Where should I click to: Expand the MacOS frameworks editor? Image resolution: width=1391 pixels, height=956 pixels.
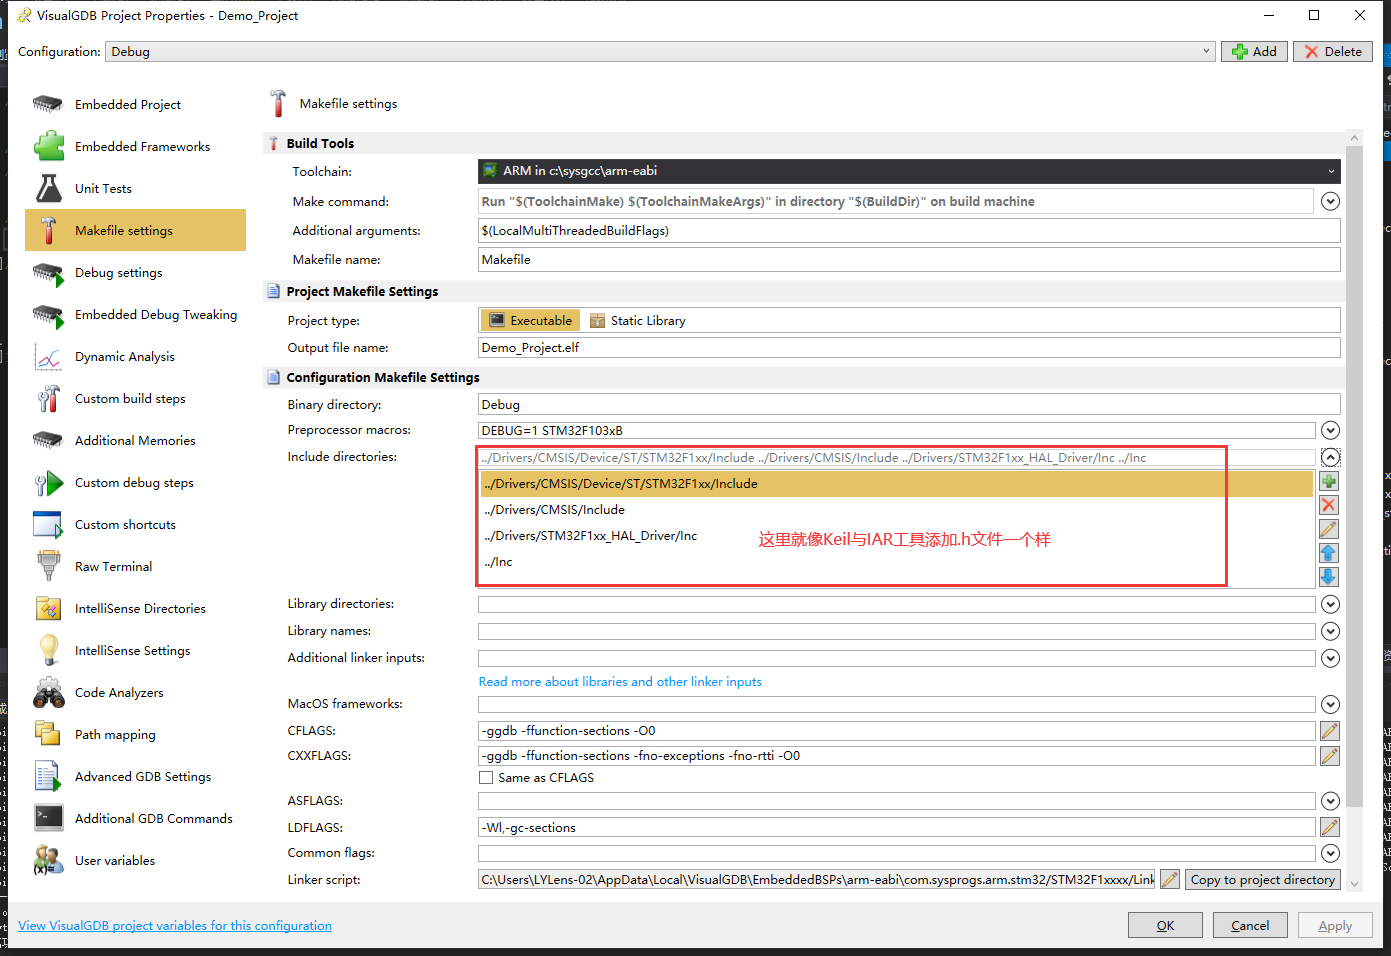1330,704
